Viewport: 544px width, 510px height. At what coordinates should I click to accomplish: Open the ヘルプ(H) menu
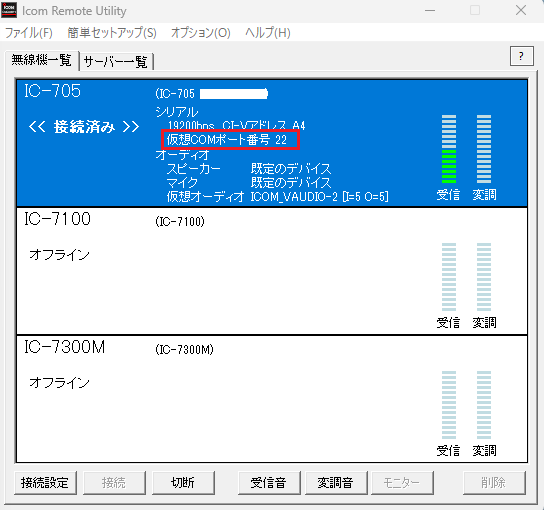point(267,33)
